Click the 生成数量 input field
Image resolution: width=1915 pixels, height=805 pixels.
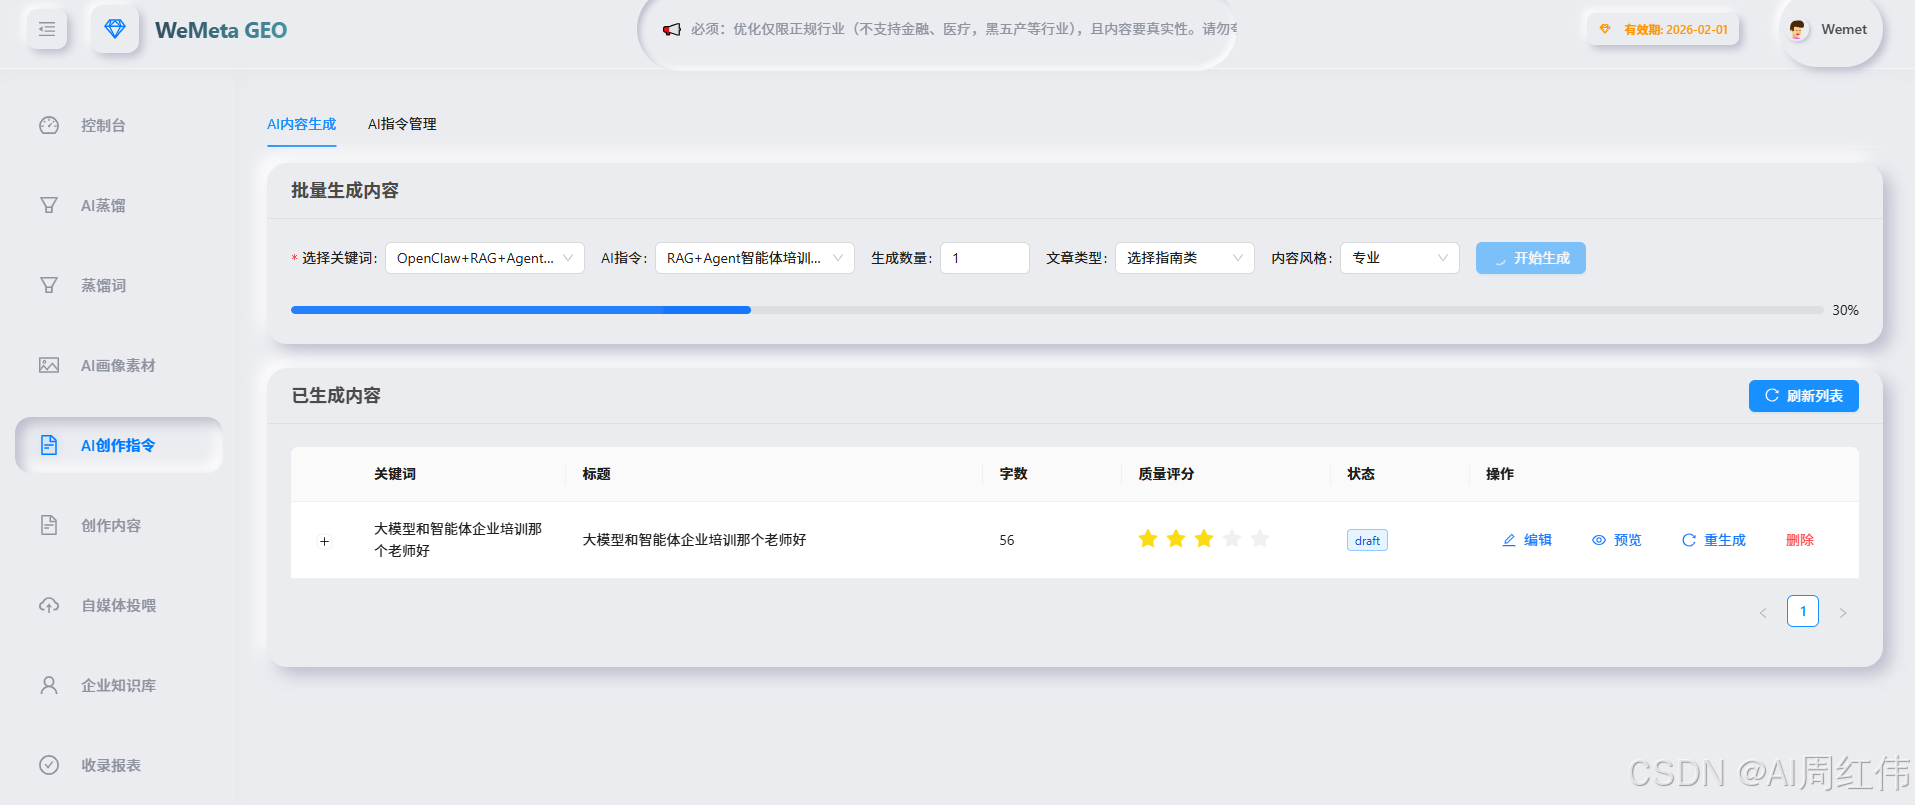pos(985,258)
